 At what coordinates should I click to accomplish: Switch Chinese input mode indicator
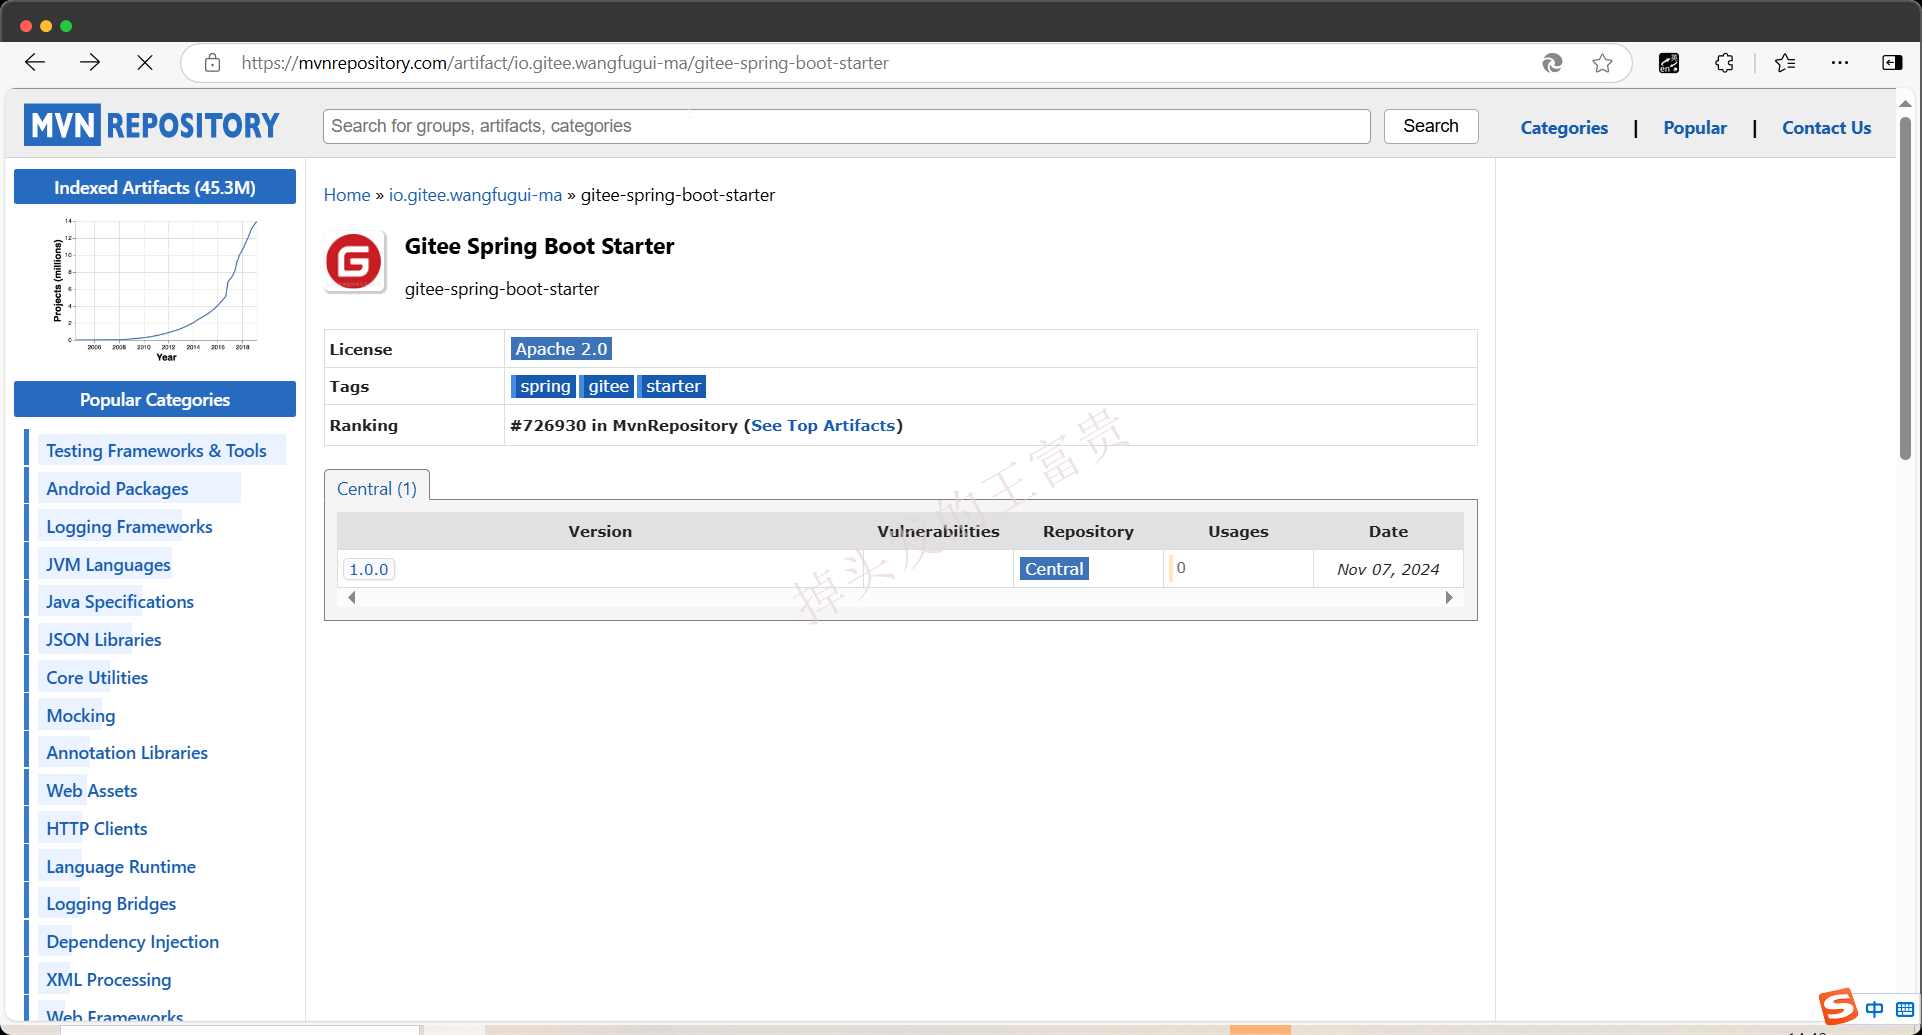click(x=1874, y=1009)
